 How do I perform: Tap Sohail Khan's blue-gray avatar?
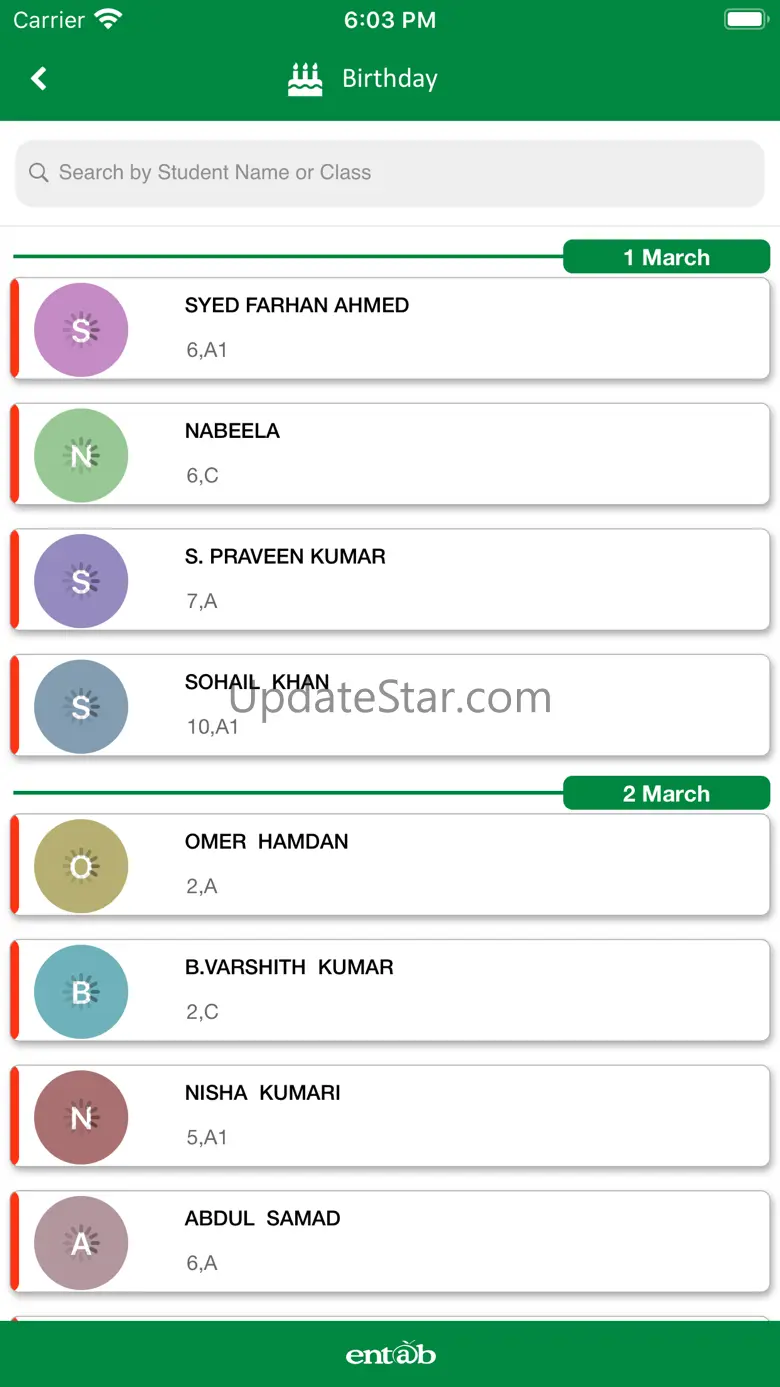81,707
